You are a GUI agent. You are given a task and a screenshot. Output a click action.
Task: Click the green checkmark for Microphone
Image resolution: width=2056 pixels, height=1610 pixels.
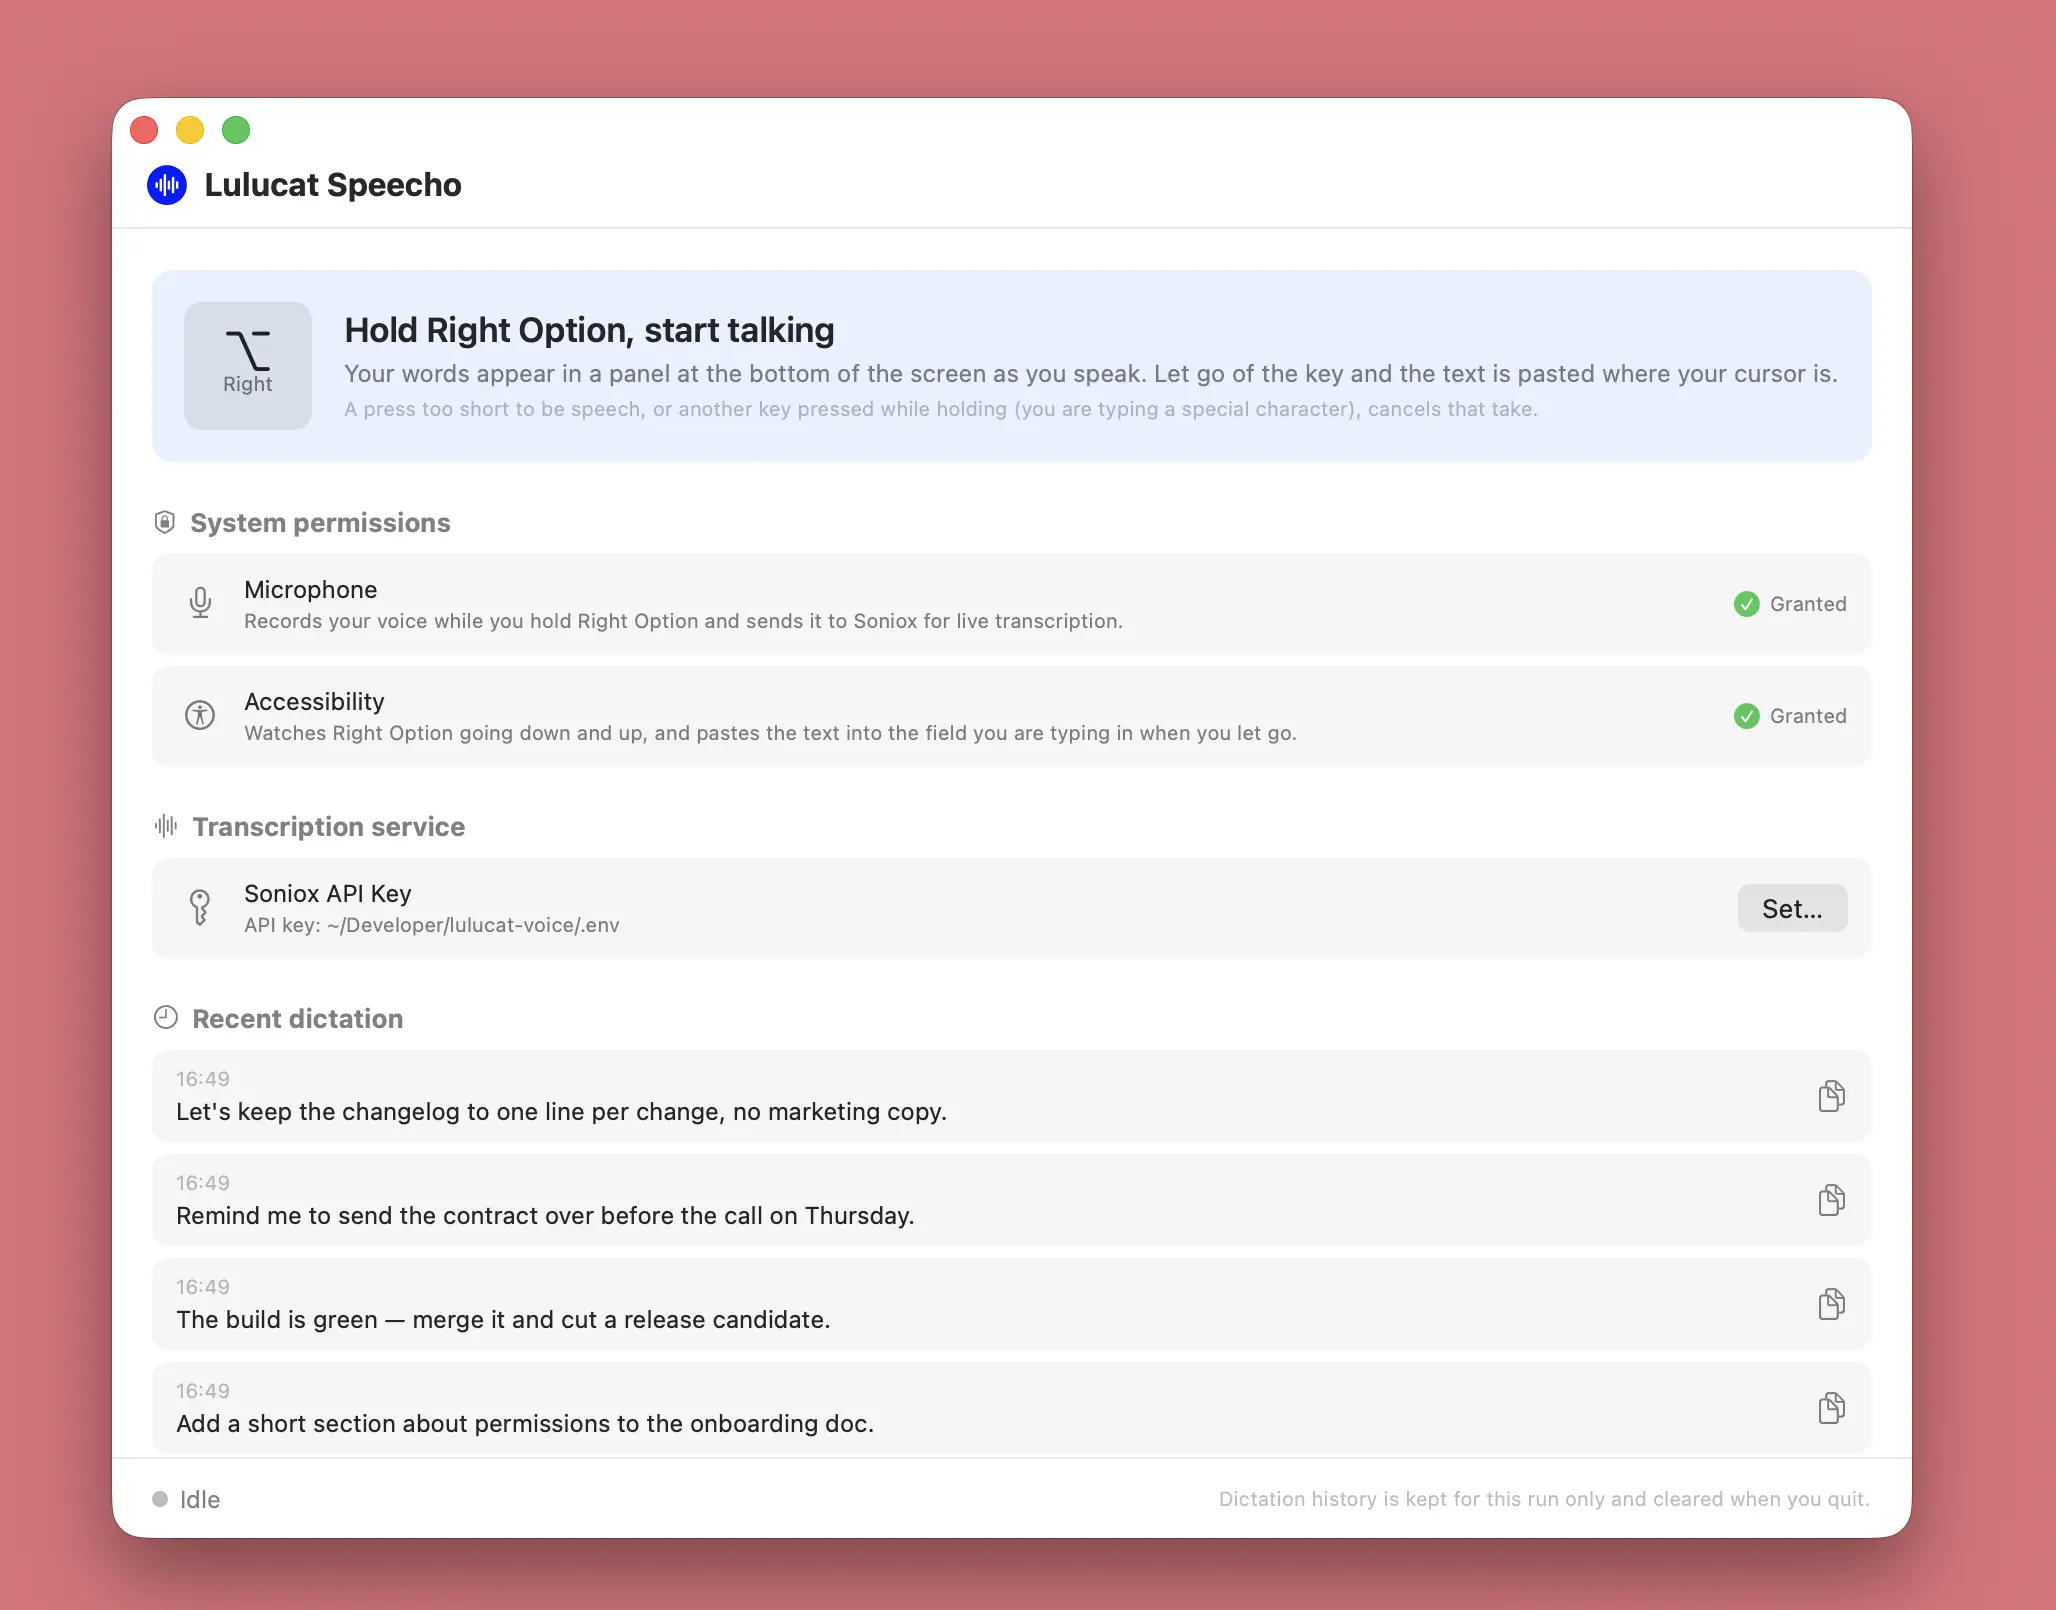coord(1747,604)
